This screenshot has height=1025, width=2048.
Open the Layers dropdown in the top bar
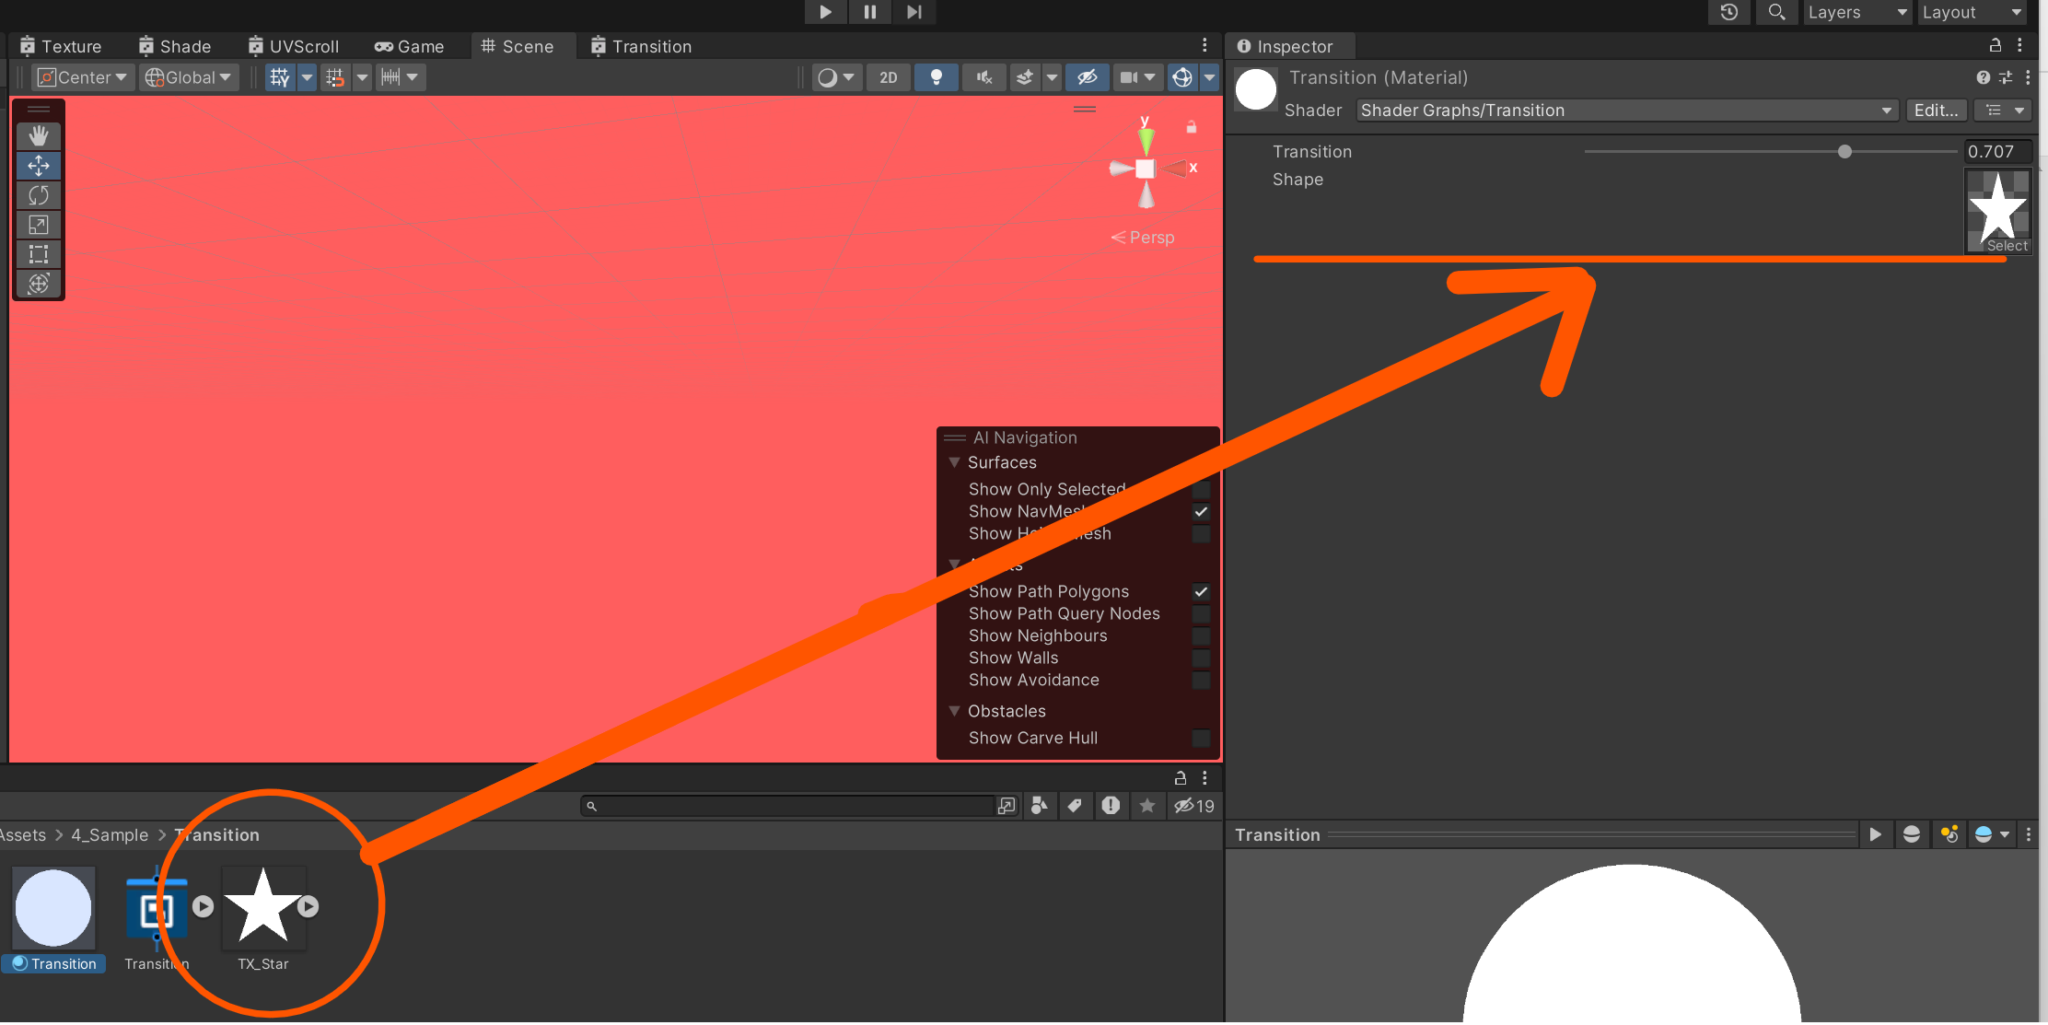click(1856, 12)
